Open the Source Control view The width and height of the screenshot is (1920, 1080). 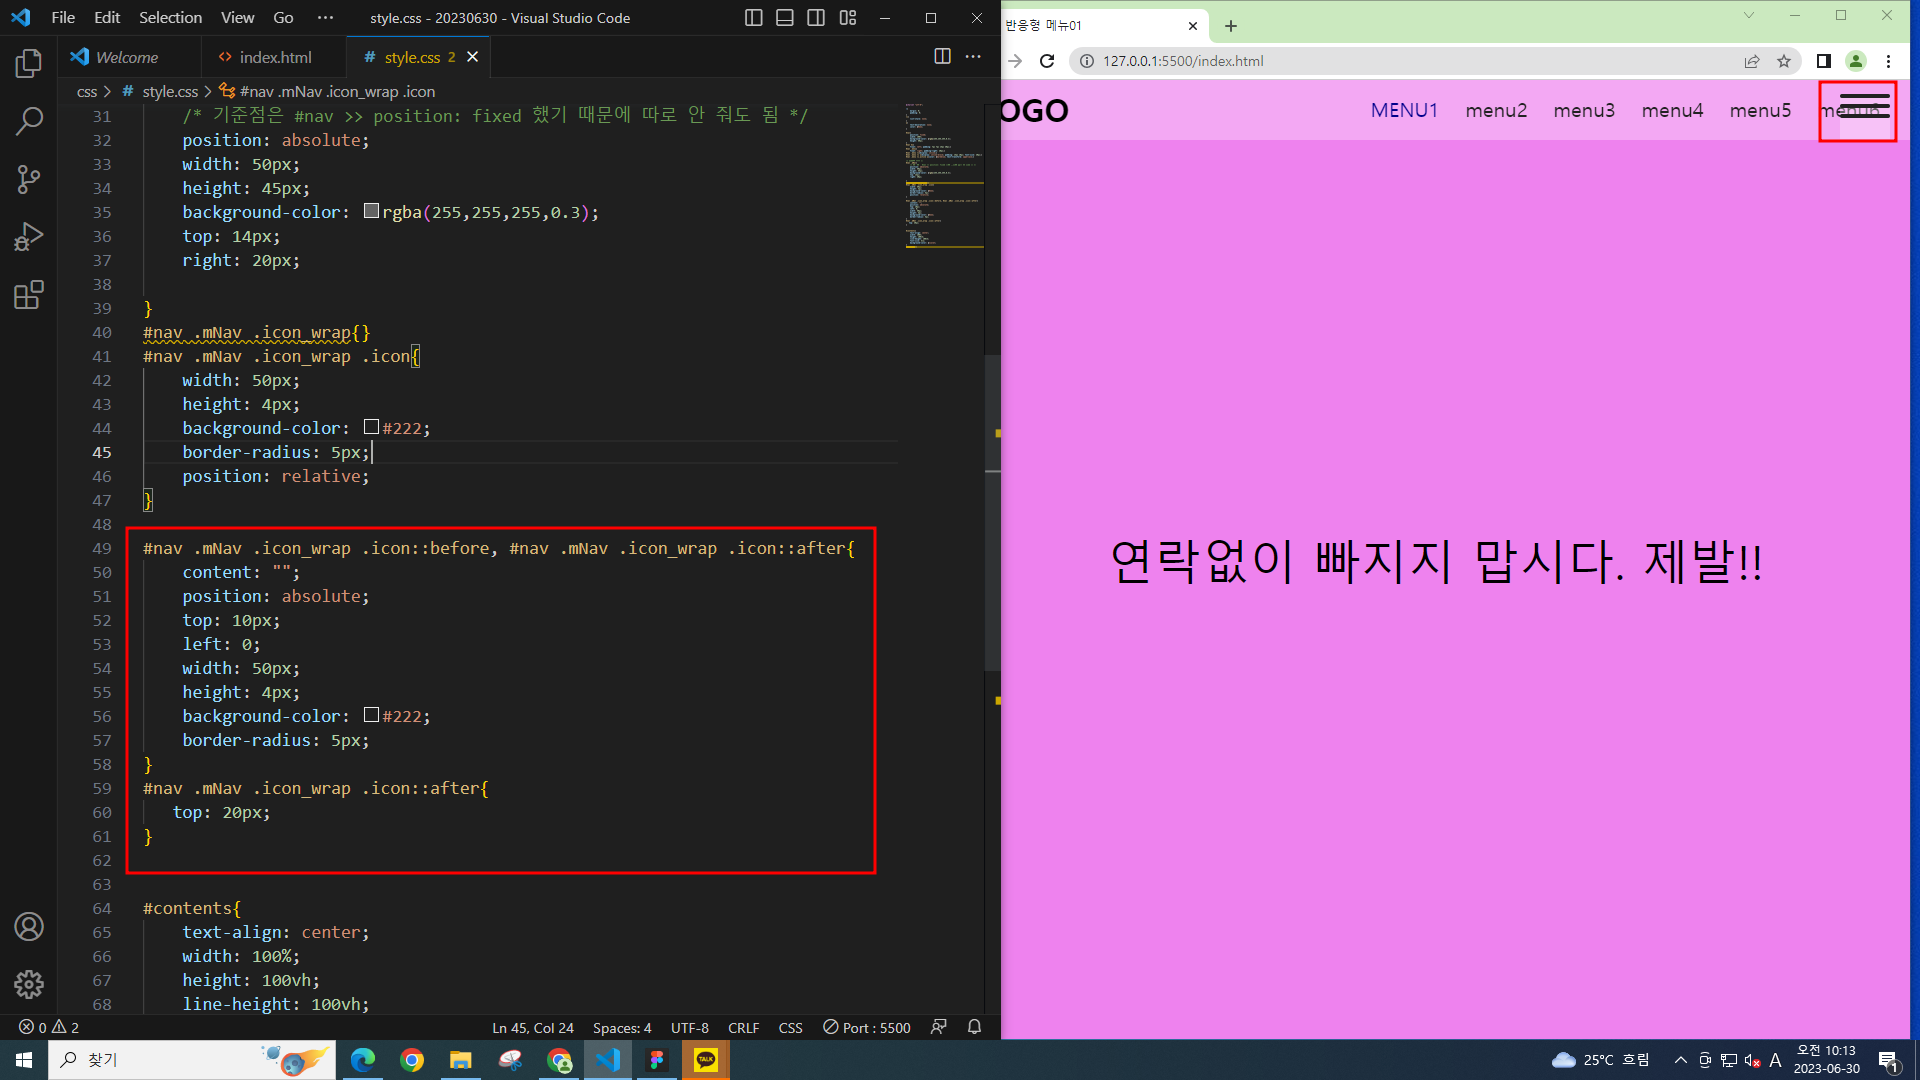29,179
